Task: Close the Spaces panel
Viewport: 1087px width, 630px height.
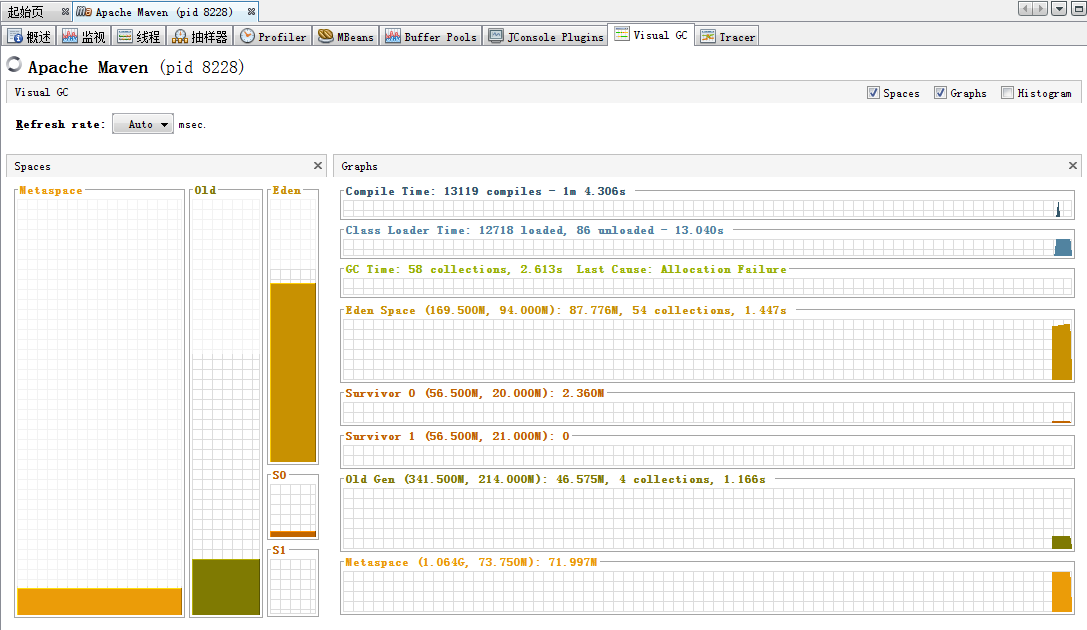Action: click(318, 166)
